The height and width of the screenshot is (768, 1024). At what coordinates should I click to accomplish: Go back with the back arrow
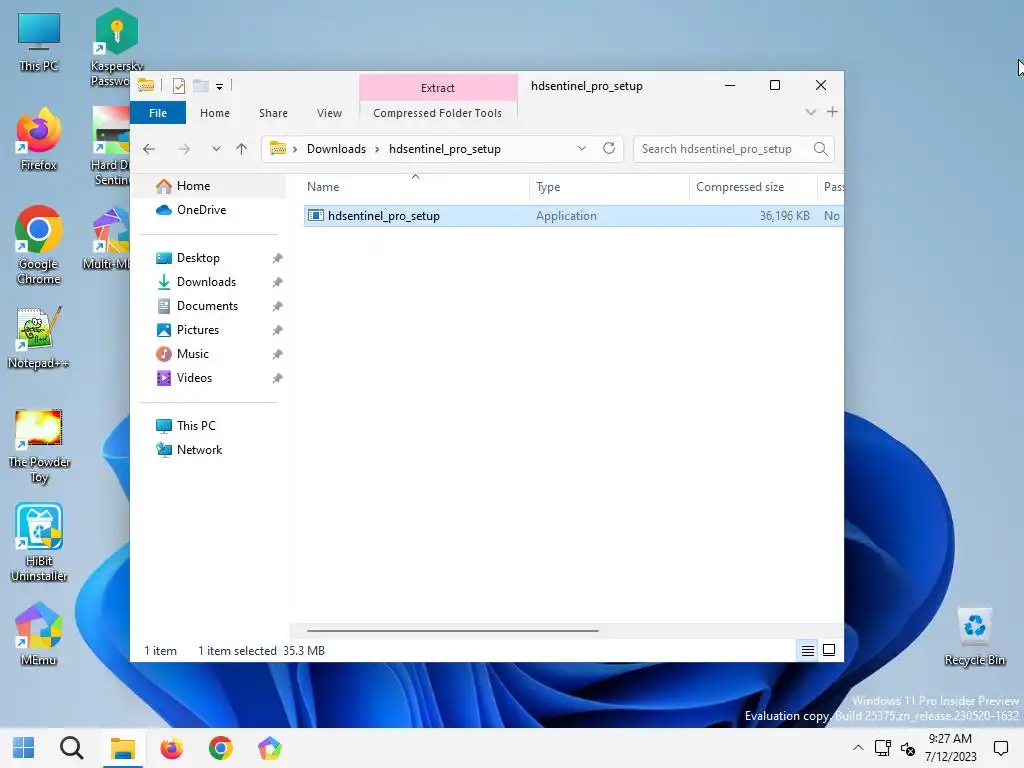click(149, 149)
